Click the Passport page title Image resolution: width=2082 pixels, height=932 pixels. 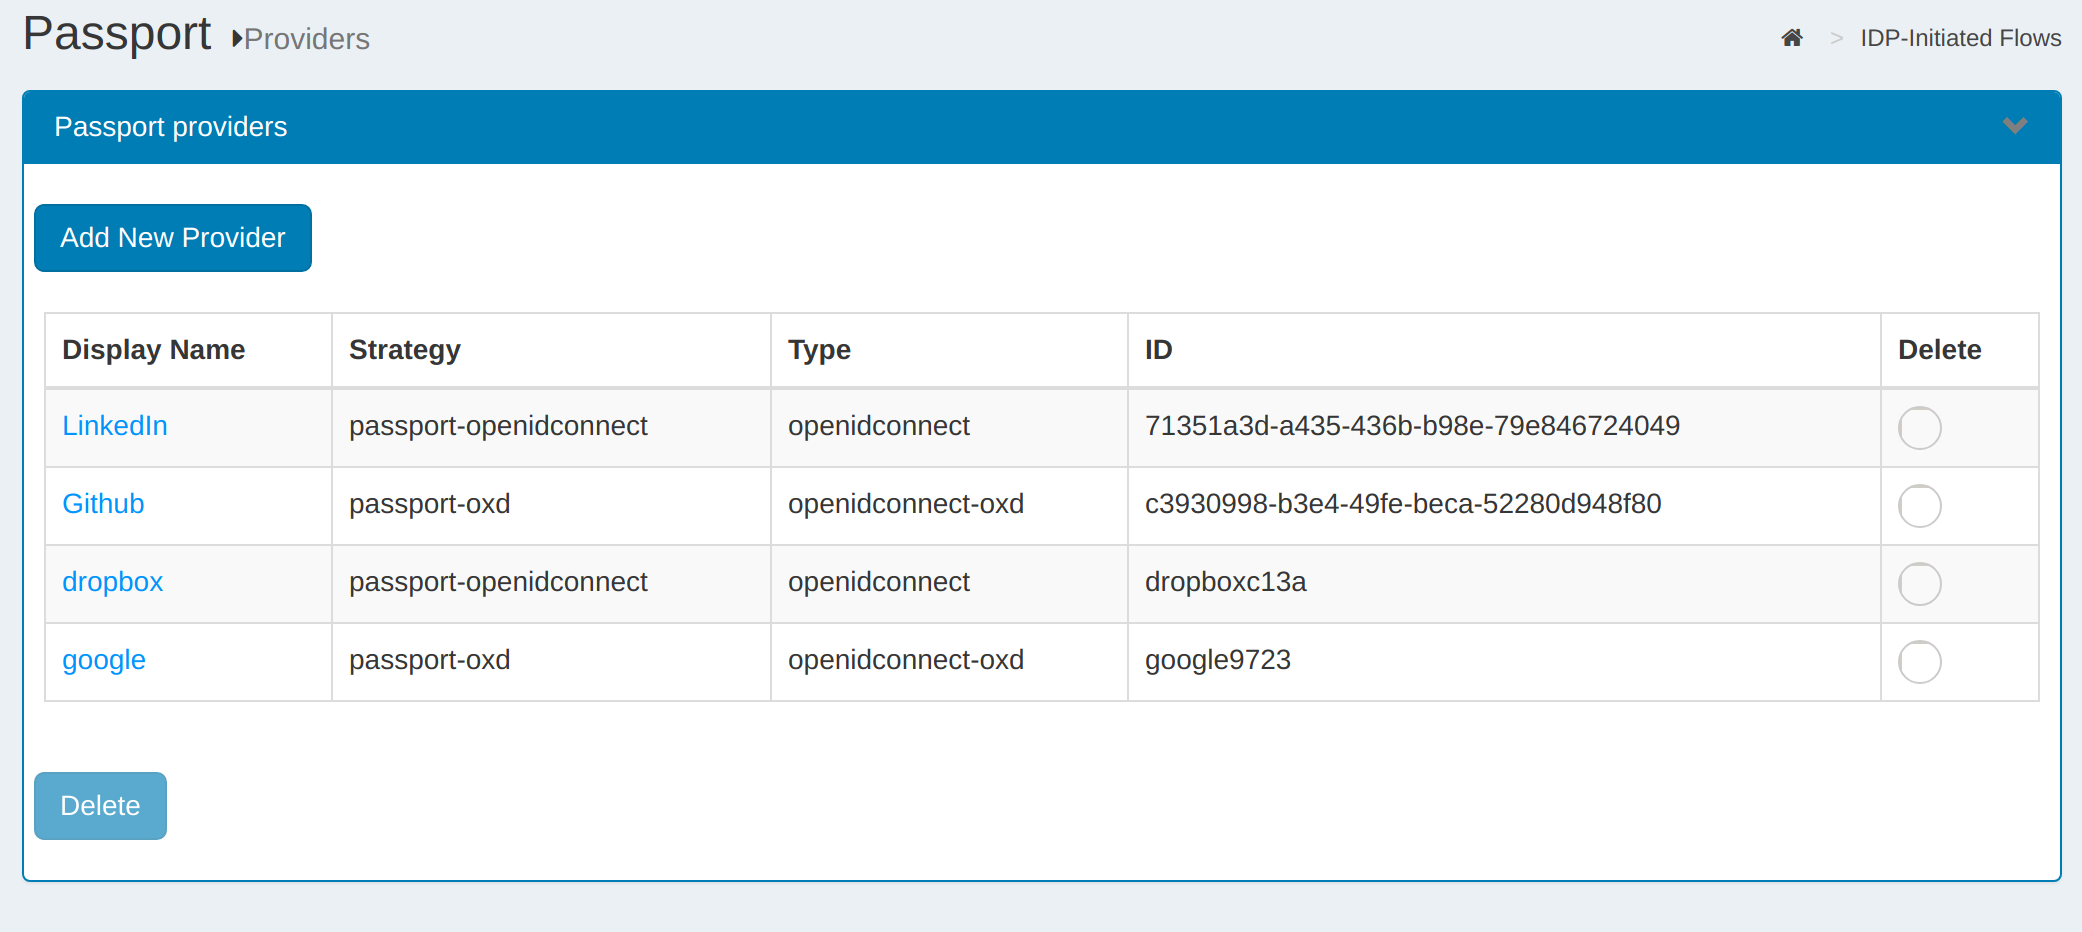(116, 33)
